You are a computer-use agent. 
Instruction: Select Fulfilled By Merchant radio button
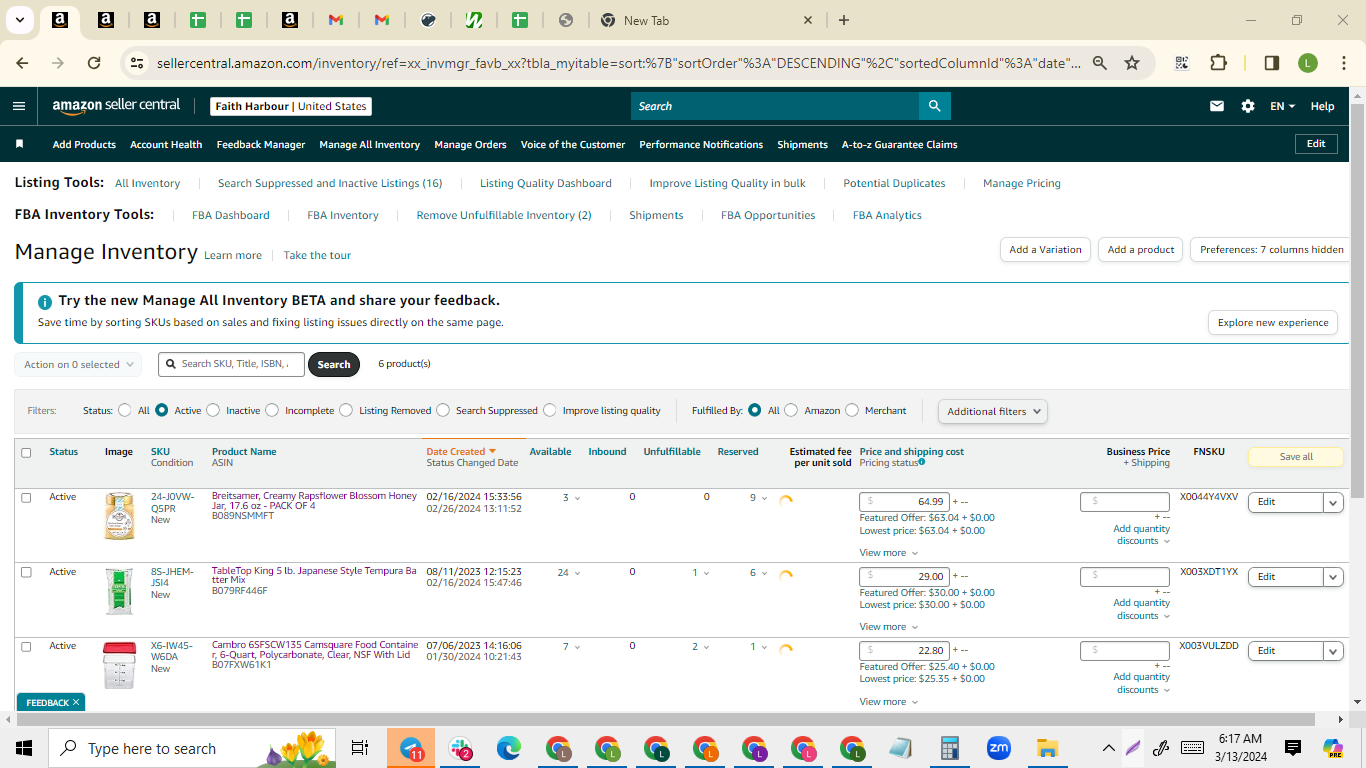852,410
